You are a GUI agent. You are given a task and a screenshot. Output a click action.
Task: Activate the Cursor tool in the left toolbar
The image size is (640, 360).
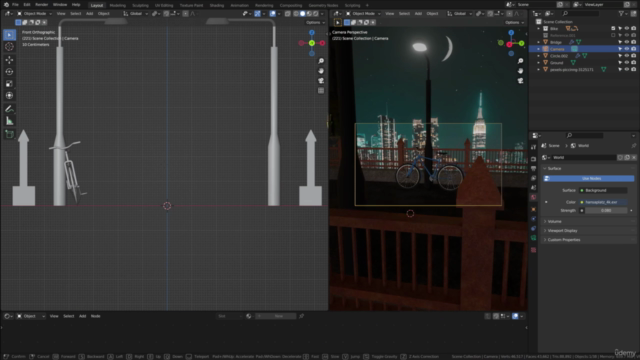(x=9, y=47)
